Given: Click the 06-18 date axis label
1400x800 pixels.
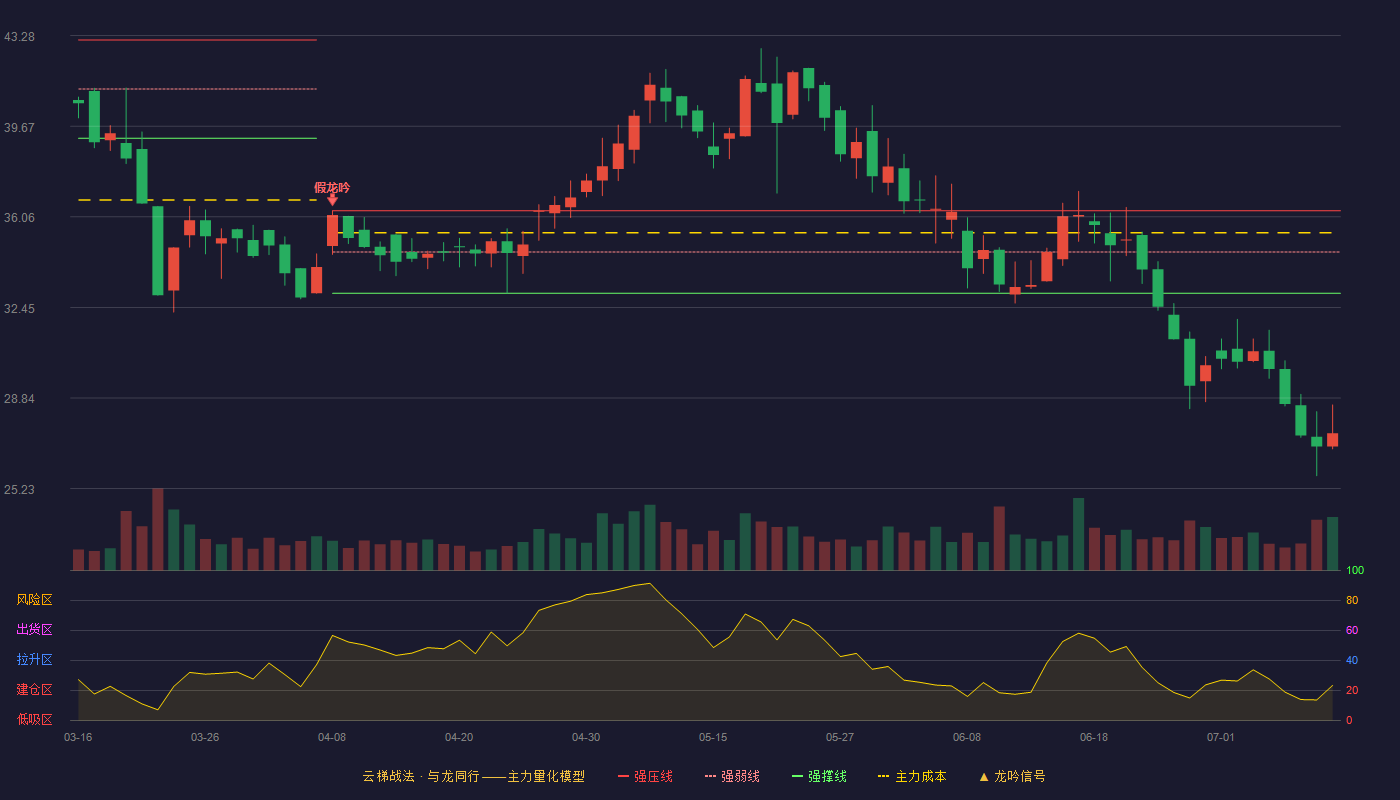Looking at the screenshot, I should 1094,737.
